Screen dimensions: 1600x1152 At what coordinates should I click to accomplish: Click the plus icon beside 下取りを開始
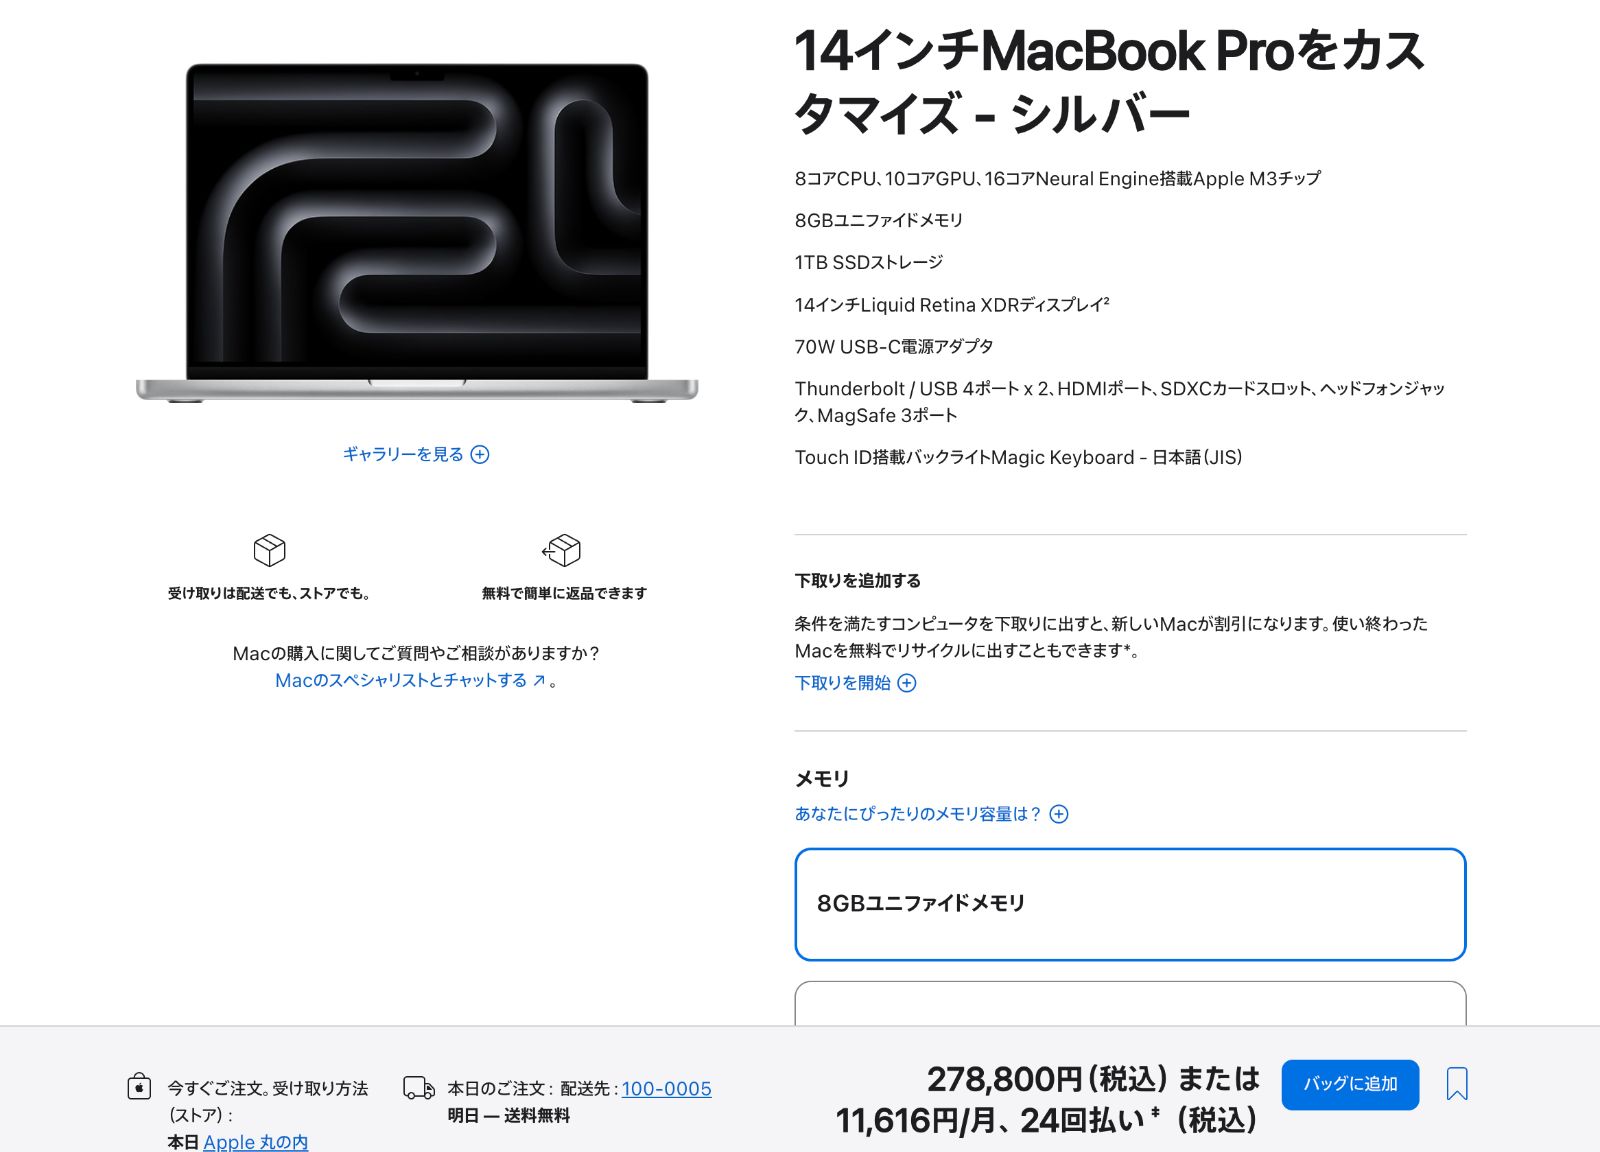pyautogui.click(x=907, y=683)
